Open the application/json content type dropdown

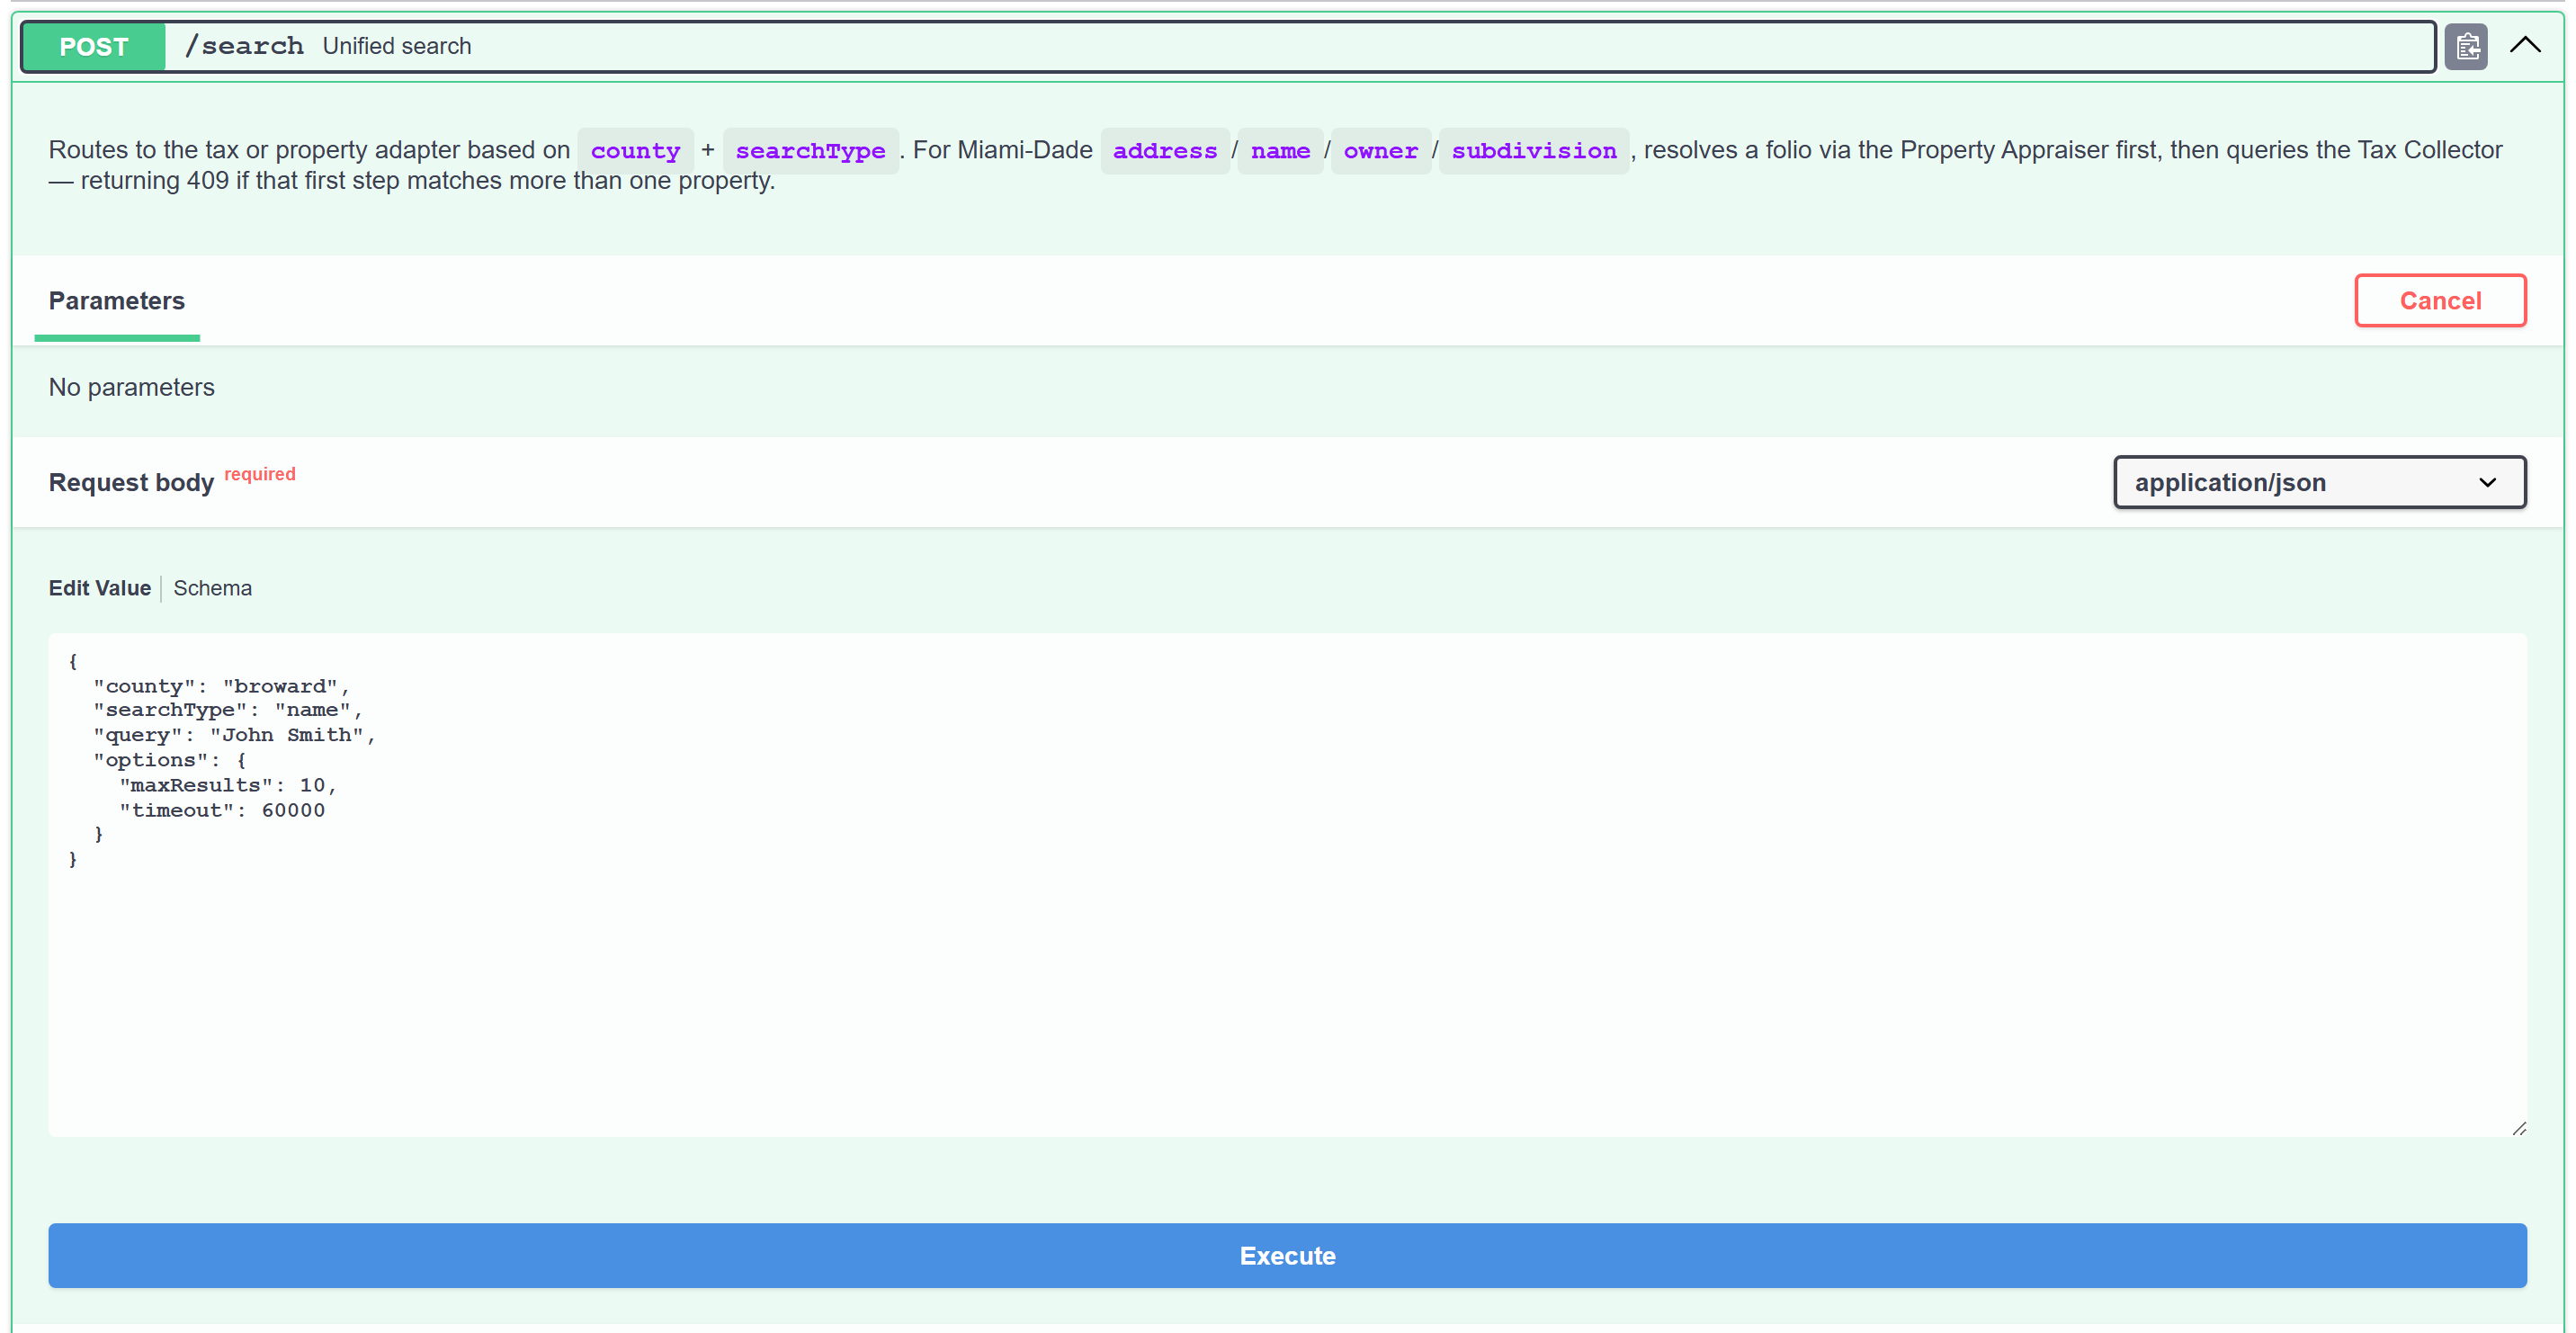click(2319, 483)
